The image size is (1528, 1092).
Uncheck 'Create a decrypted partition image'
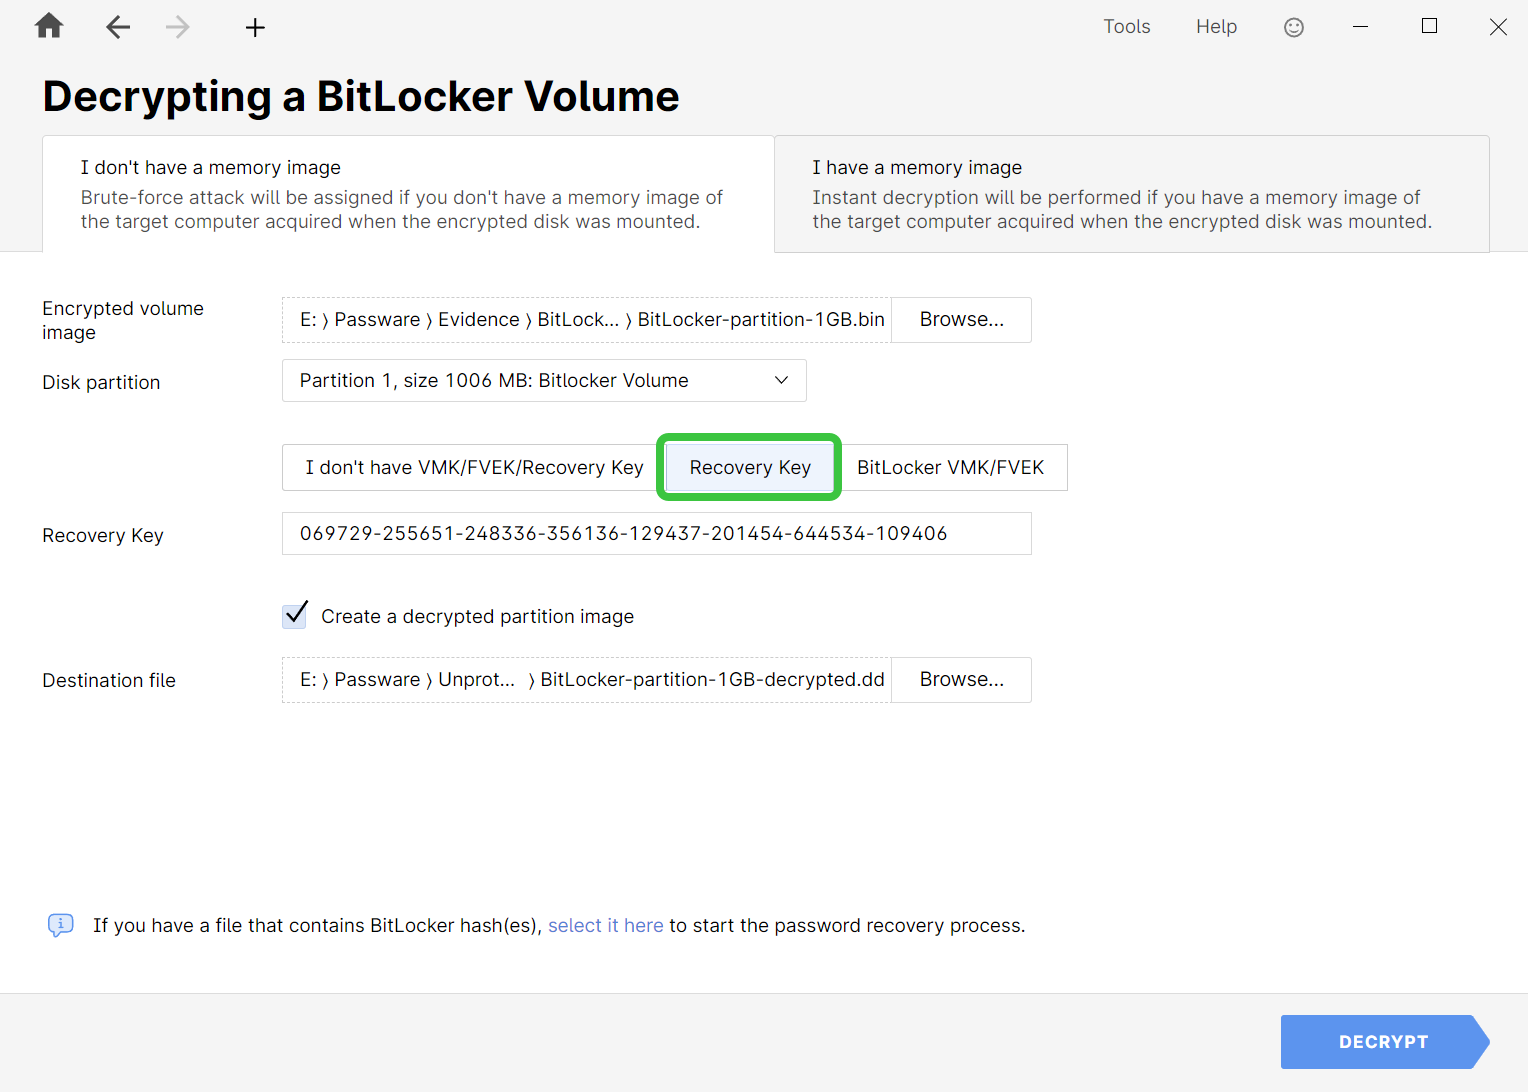click(295, 616)
